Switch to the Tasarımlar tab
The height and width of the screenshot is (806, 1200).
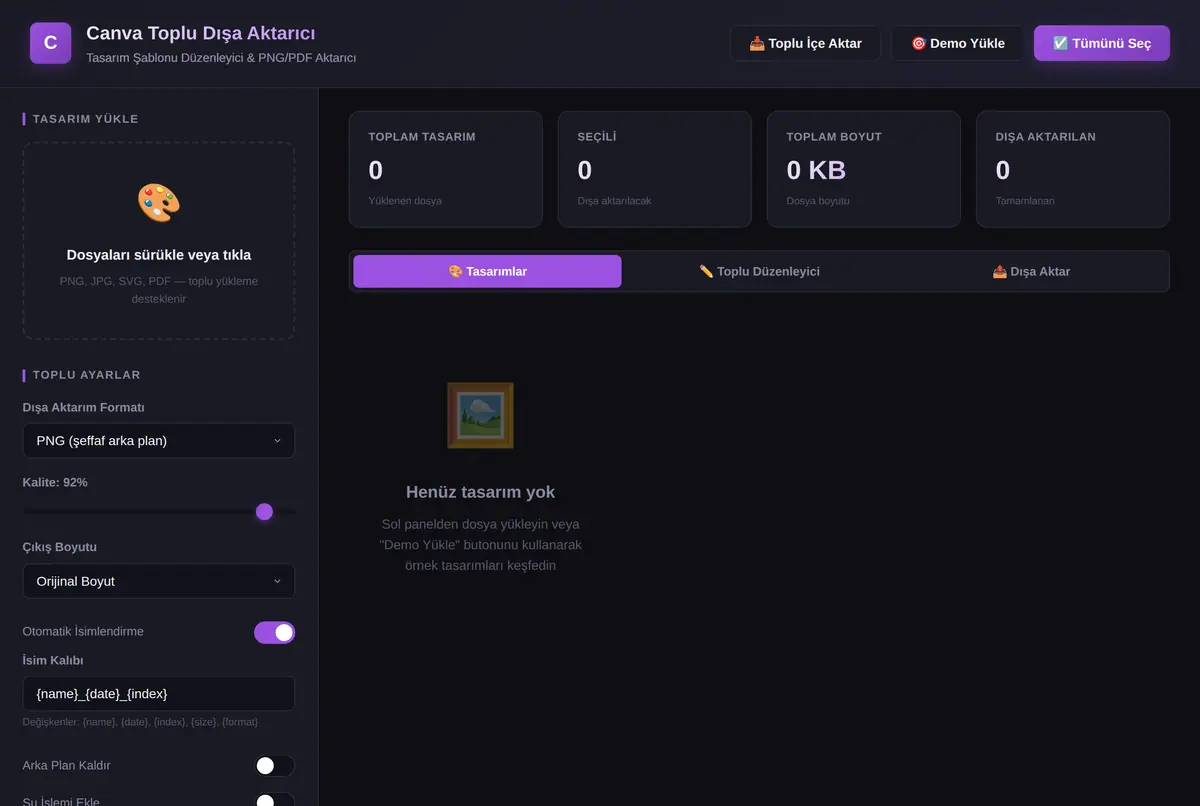point(487,271)
